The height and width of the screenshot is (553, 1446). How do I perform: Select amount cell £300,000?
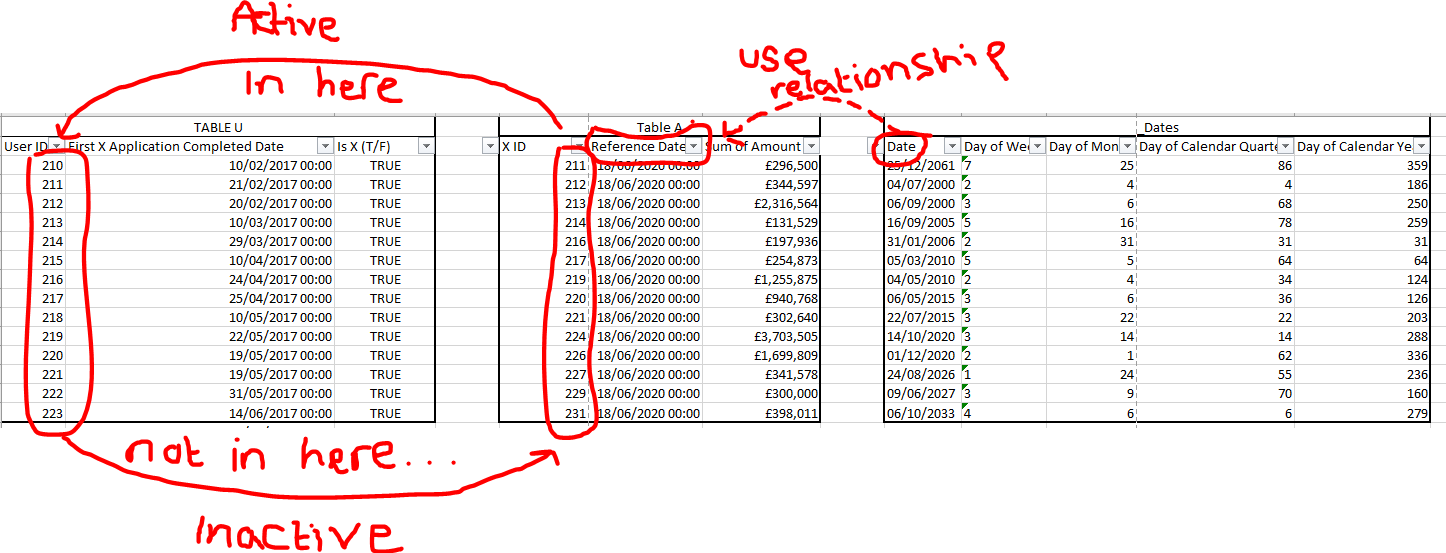point(761,393)
